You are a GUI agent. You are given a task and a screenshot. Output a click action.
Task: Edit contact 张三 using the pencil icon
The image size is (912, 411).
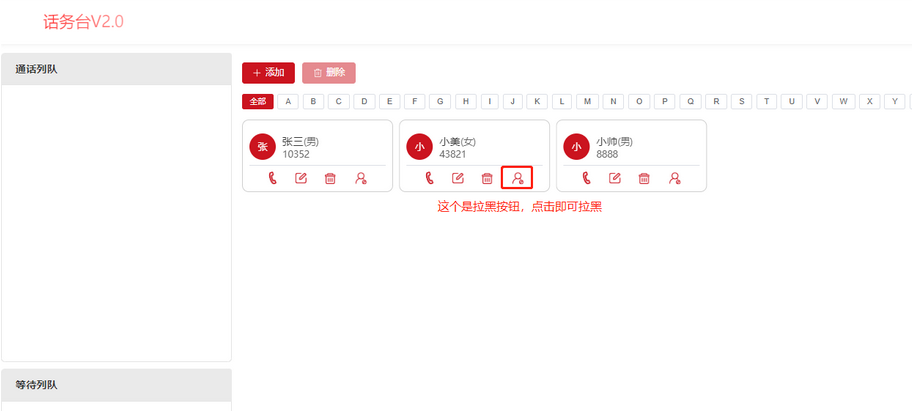[301, 178]
